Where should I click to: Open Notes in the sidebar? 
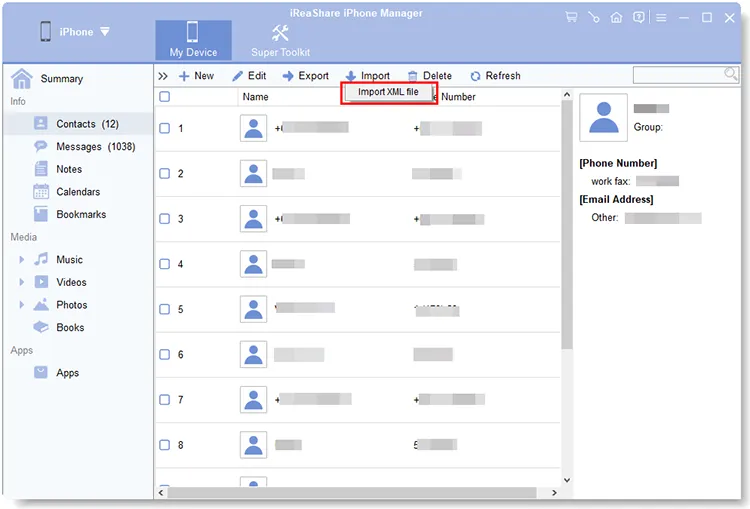point(69,169)
